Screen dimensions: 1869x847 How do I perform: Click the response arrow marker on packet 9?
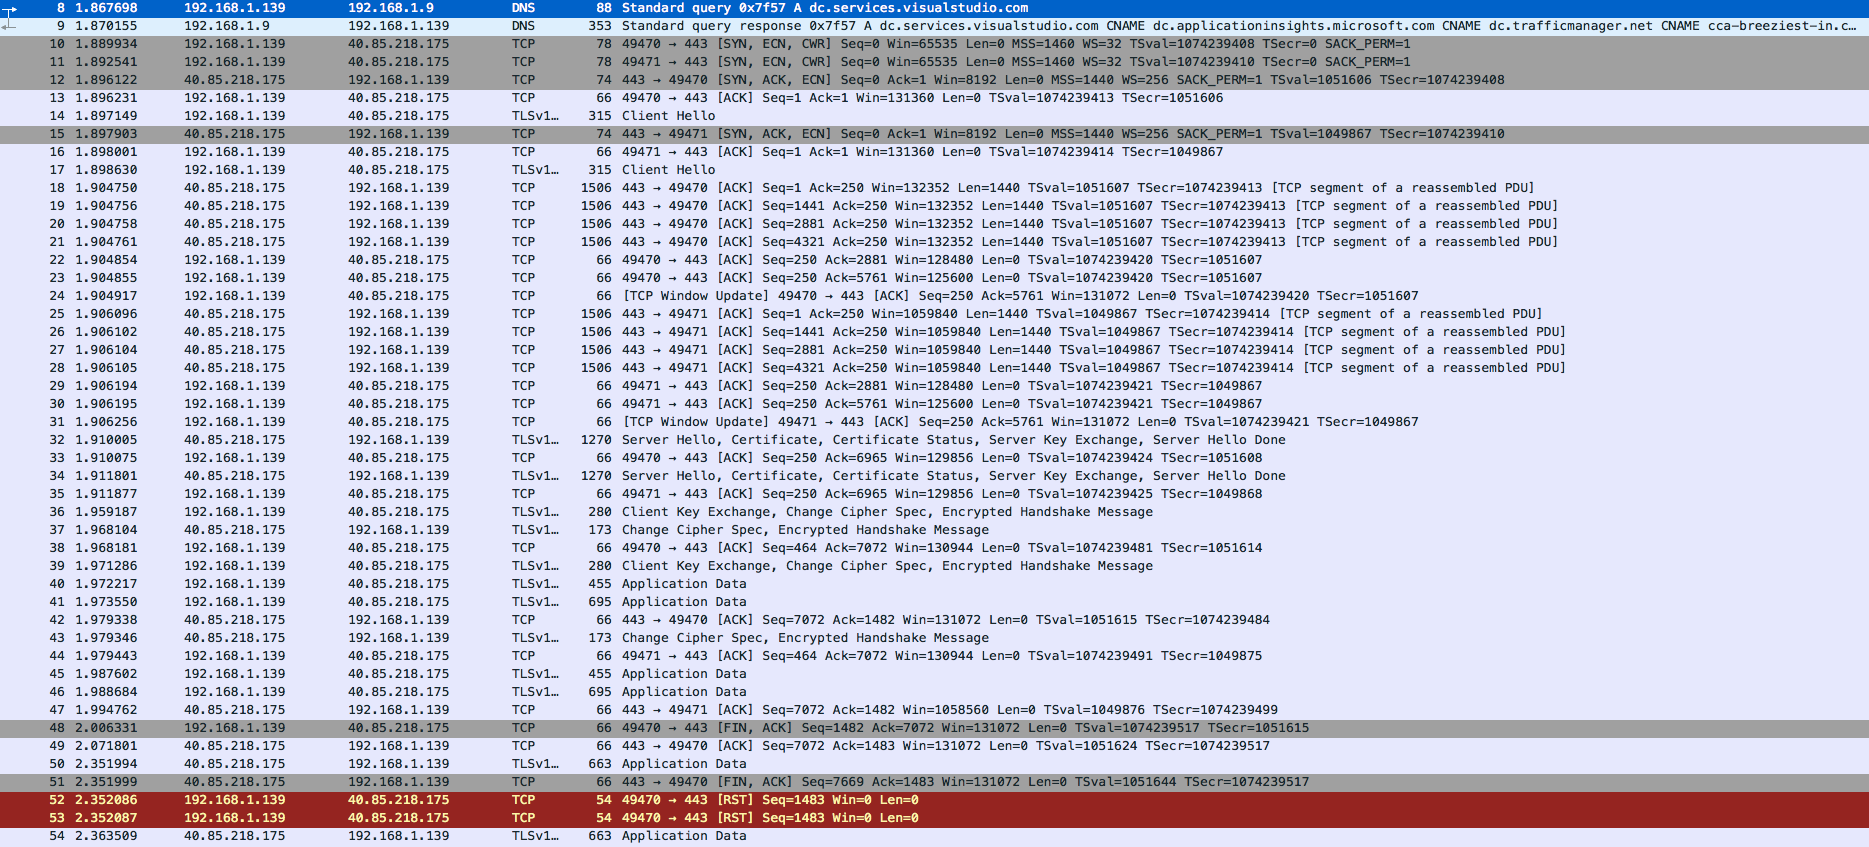coord(10,22)
